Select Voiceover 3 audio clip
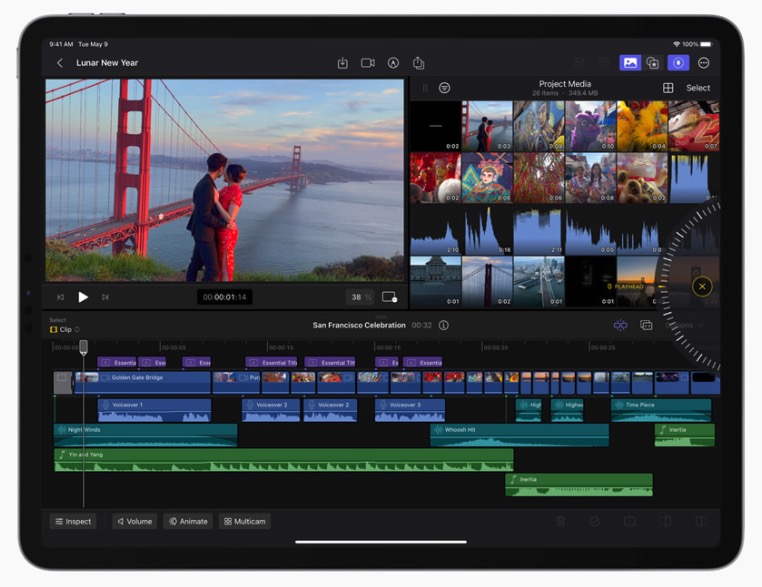 410,410
